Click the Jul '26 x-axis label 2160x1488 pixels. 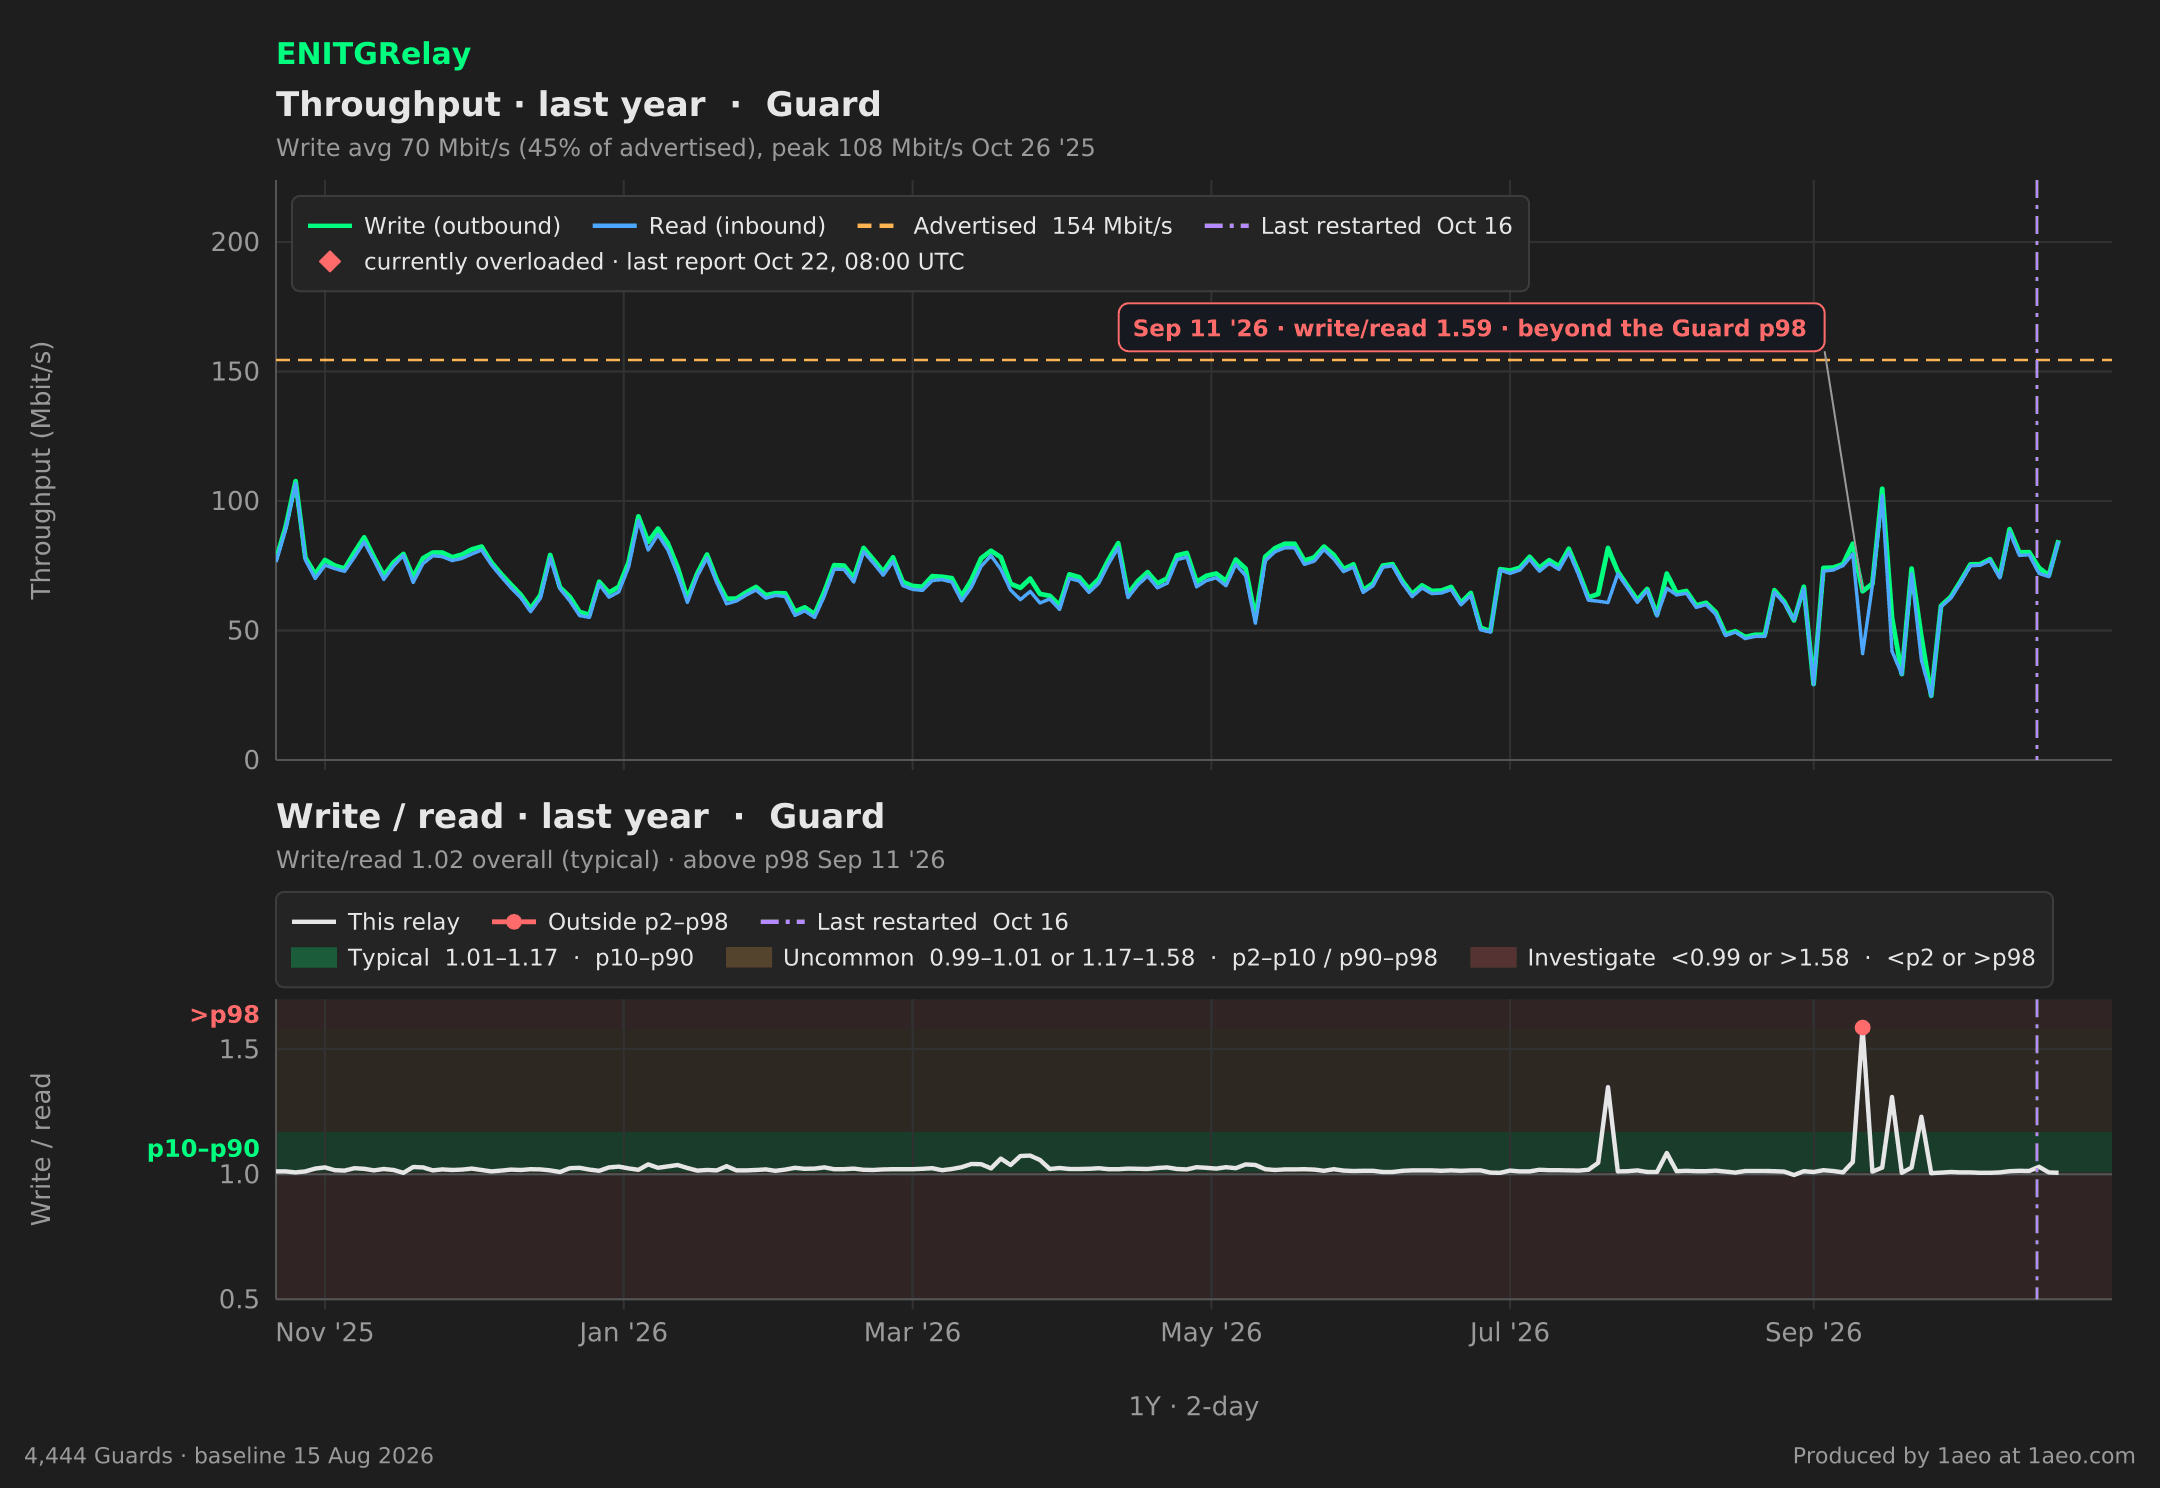pos(1509,1333)
